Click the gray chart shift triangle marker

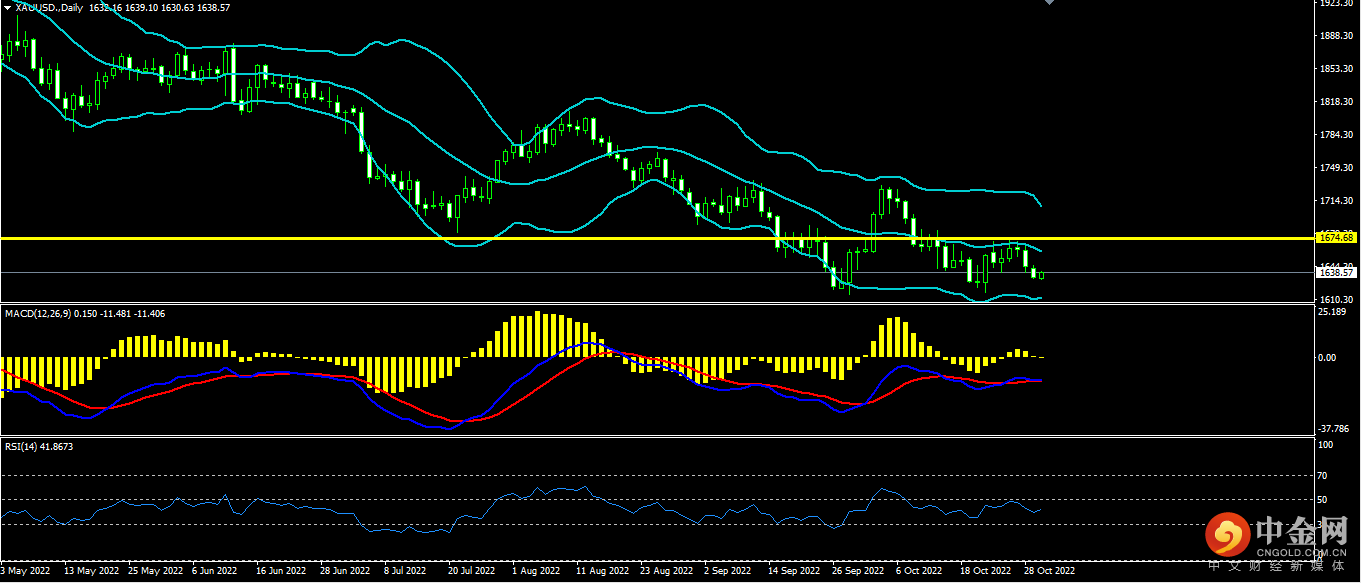pos(1048,3)
